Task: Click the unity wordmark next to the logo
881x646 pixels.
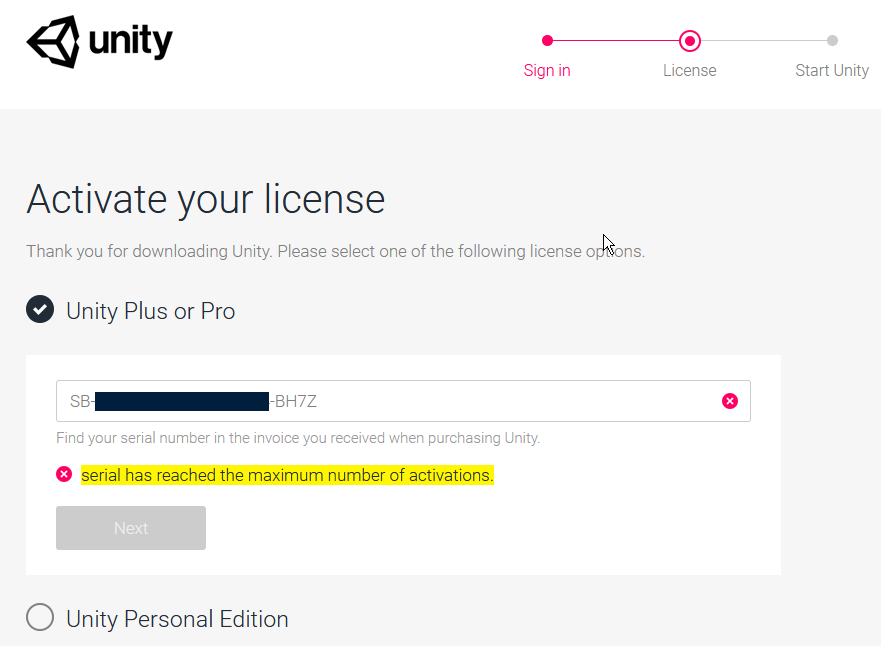Action: (x=130, y=41)
